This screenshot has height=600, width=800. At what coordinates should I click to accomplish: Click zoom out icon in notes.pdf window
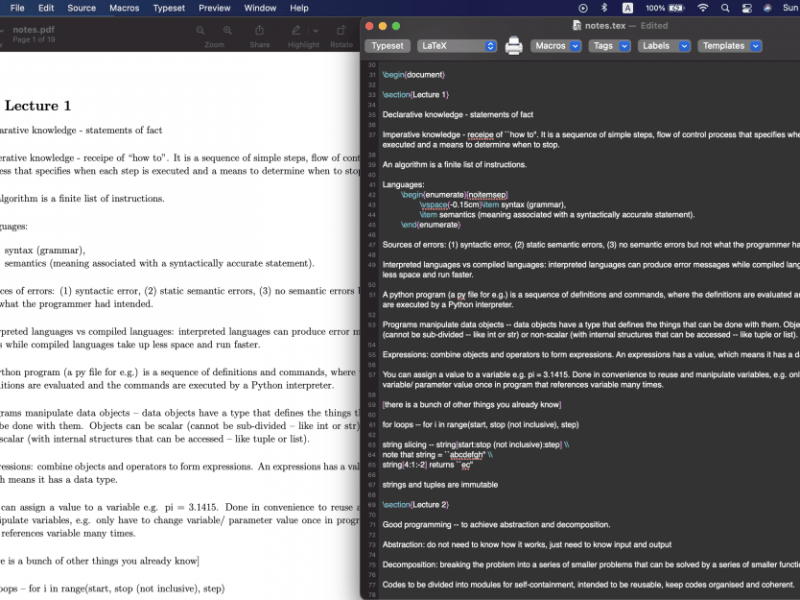pyautogui.click(x=201, y=31)
